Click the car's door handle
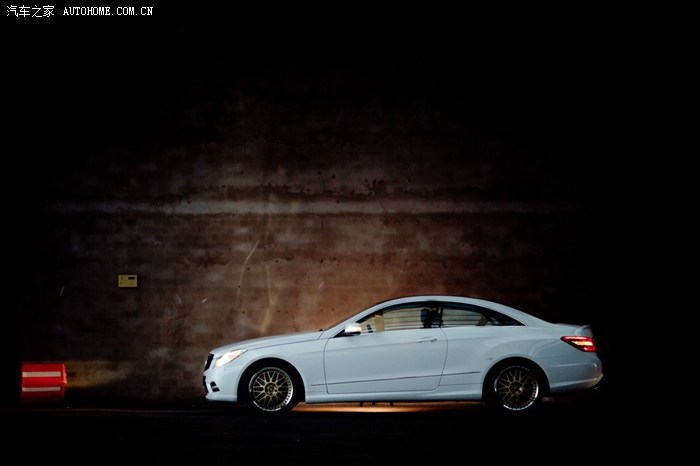This screenshot has height=466, width=700. pos(427,339)
